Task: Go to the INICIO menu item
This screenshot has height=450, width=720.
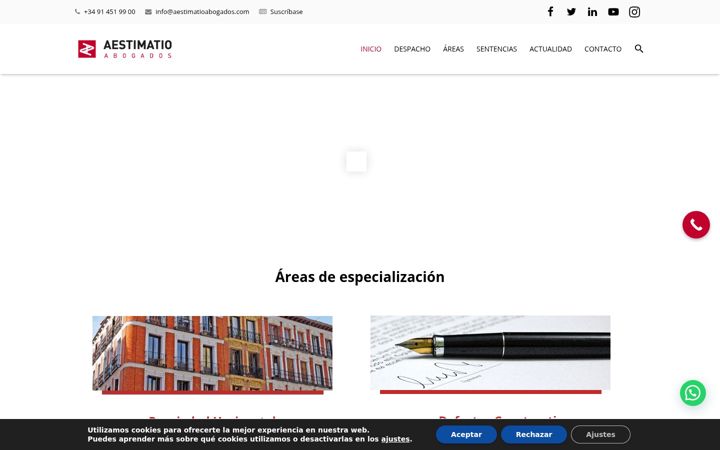Action: (x=371, y=49)
